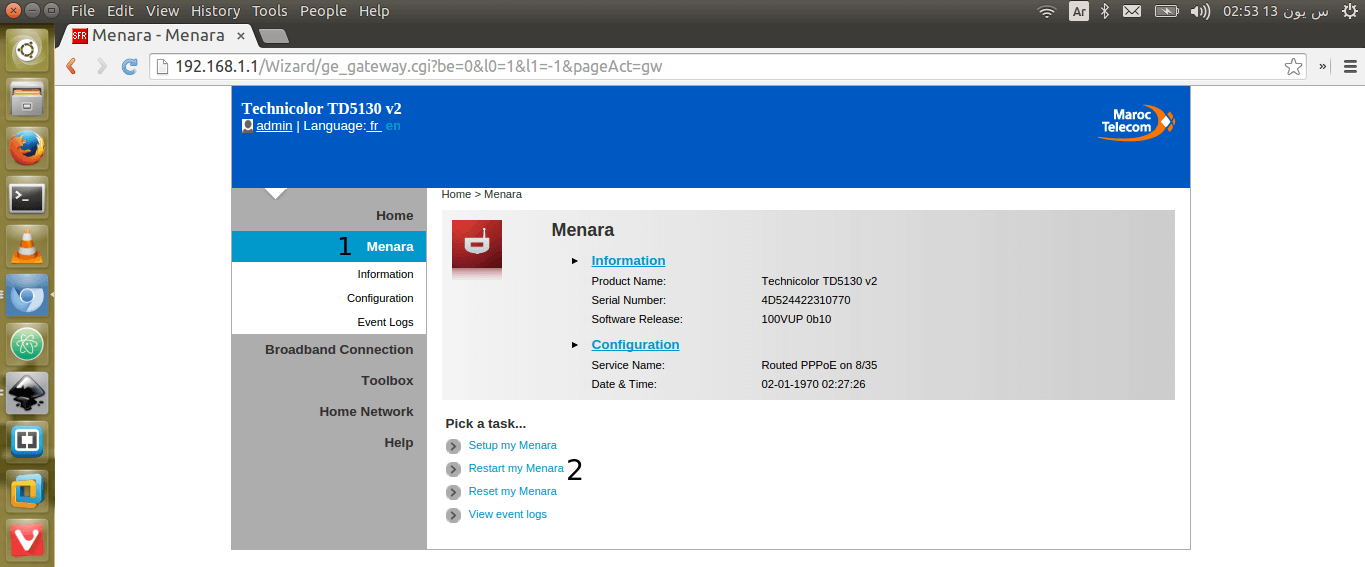Launch Inkscape from the dock

coord(27,393)
